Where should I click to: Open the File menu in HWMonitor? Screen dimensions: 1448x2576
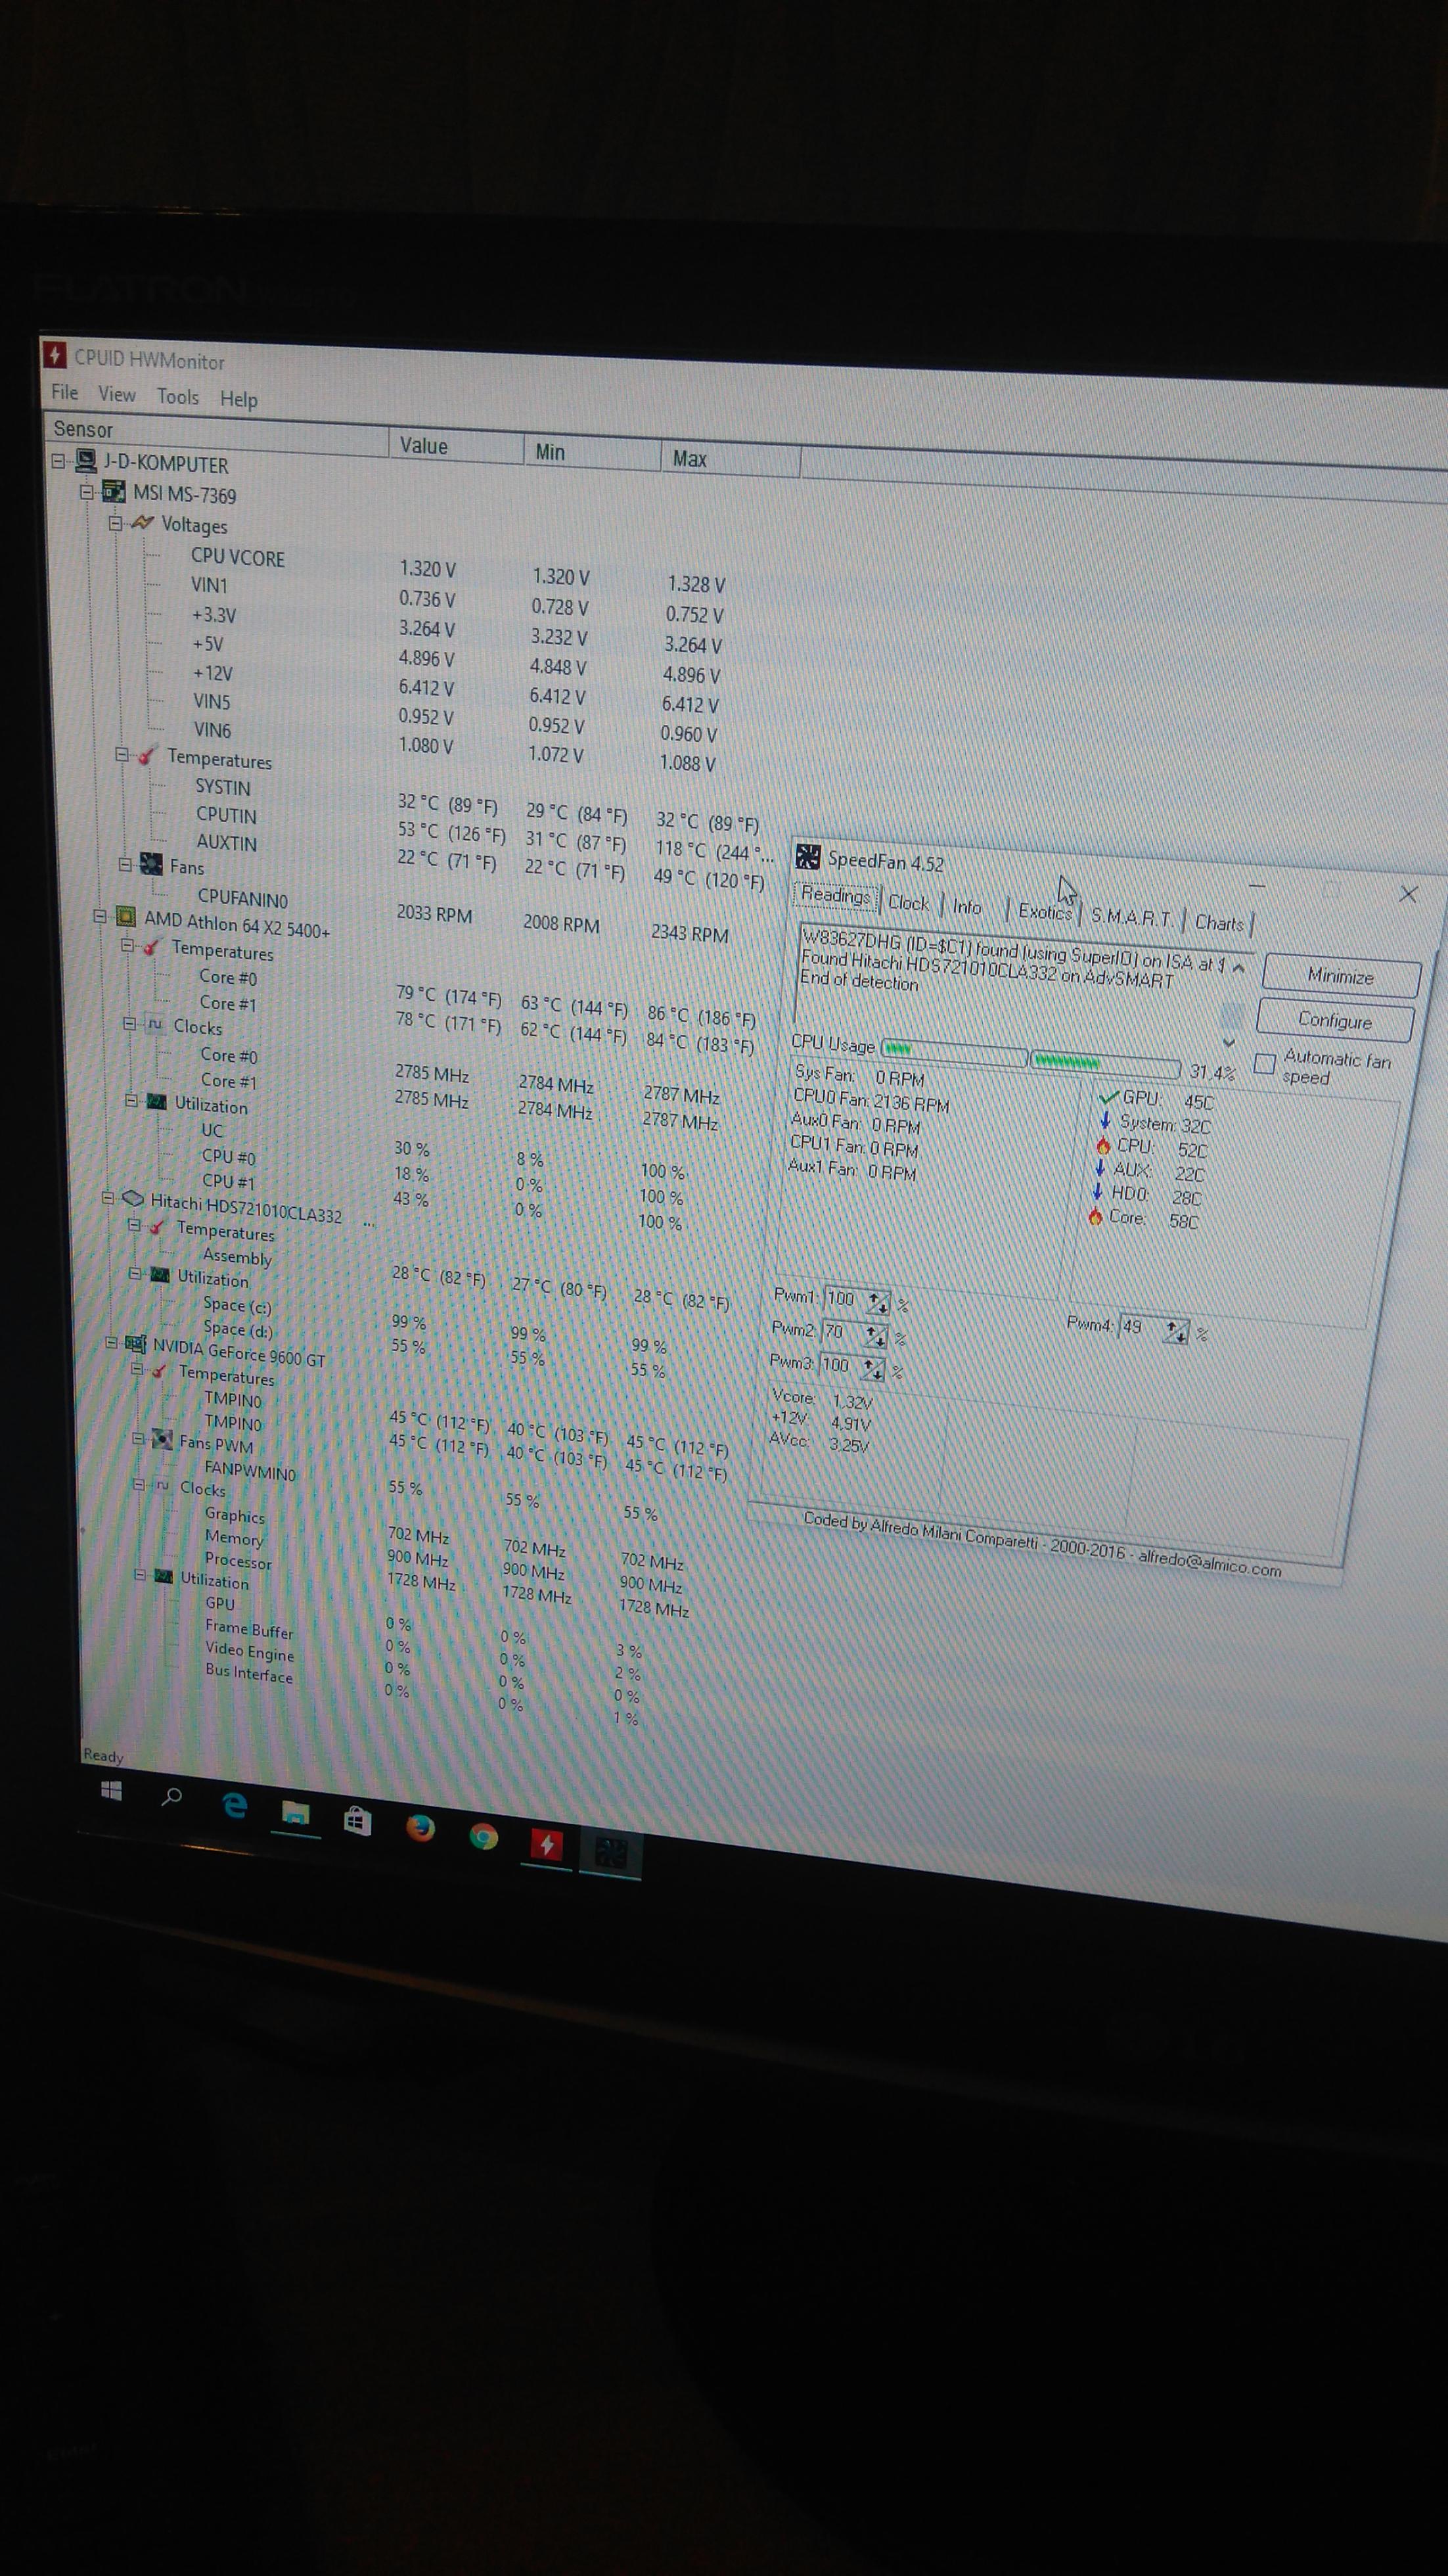click(x=64, y=392)
